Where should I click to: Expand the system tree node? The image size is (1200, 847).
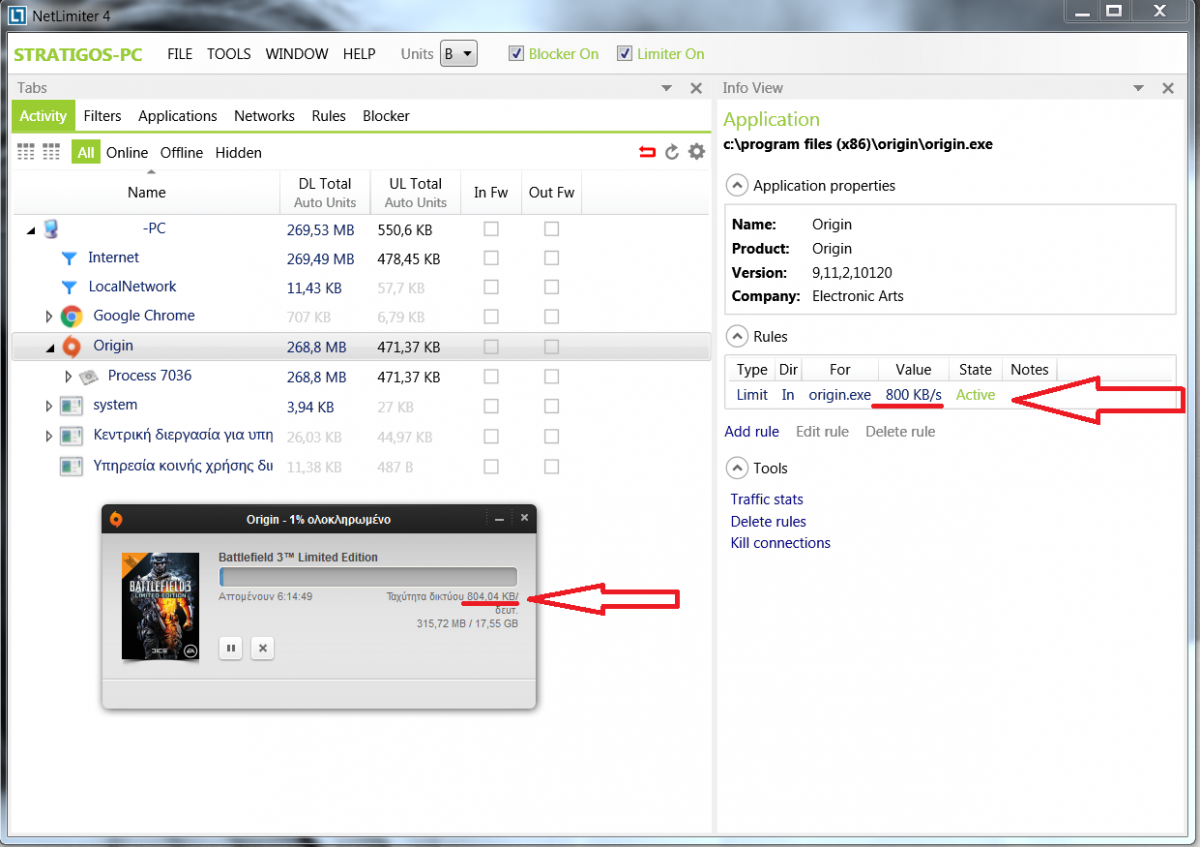[49, 406]
